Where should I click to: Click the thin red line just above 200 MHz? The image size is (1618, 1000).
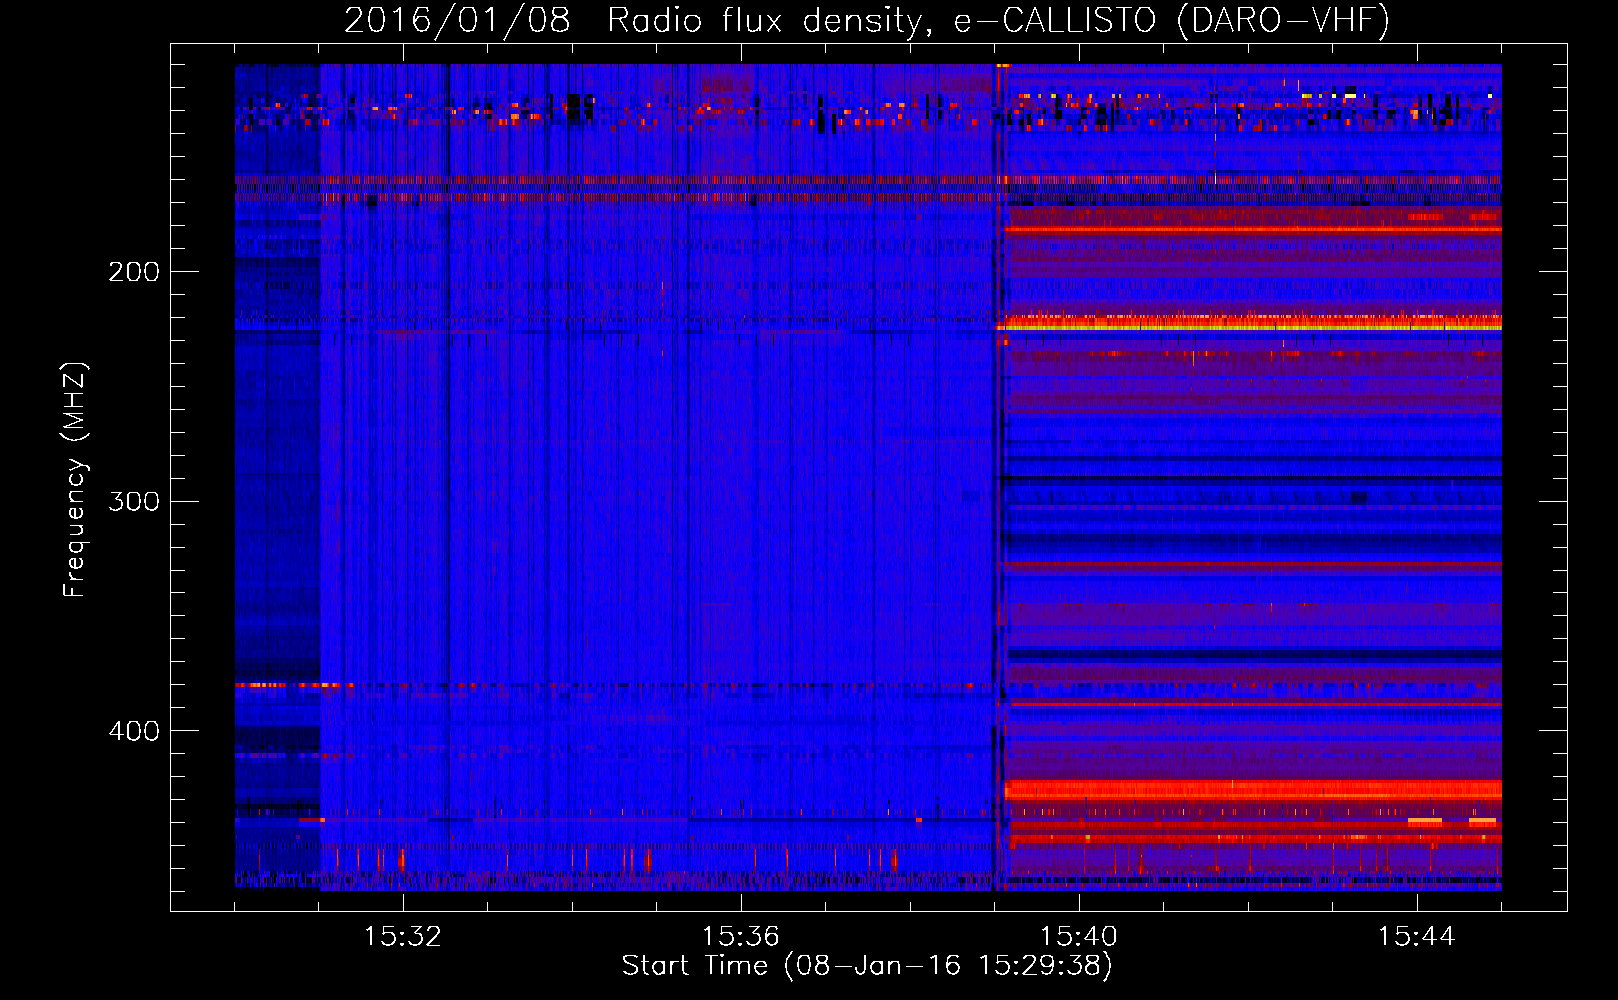(1250, 230)
